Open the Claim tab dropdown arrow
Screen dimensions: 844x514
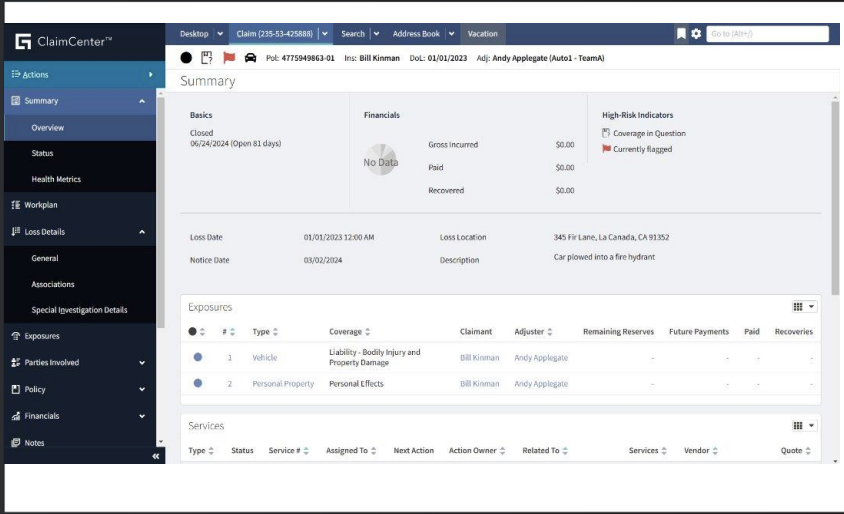(325, 34)
